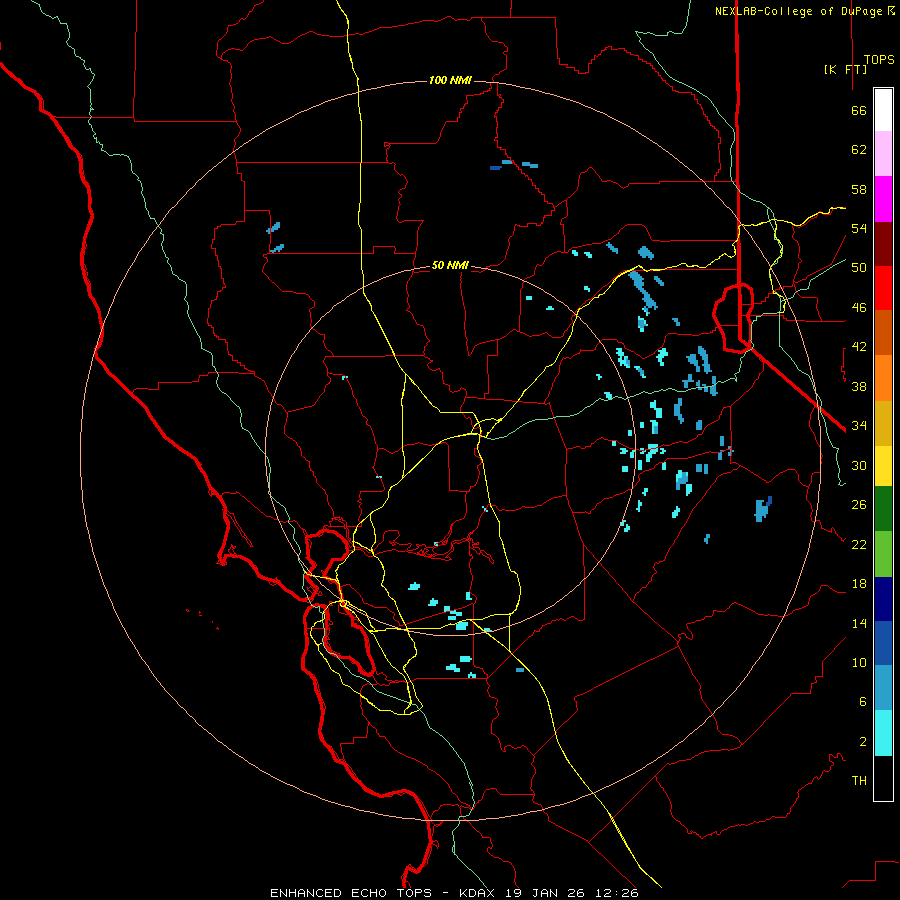Click the 12:26 timestamp text
Image resolution: width=900 pixels, height=900 pixels.
pyautogui.click(x=617, y=893)
